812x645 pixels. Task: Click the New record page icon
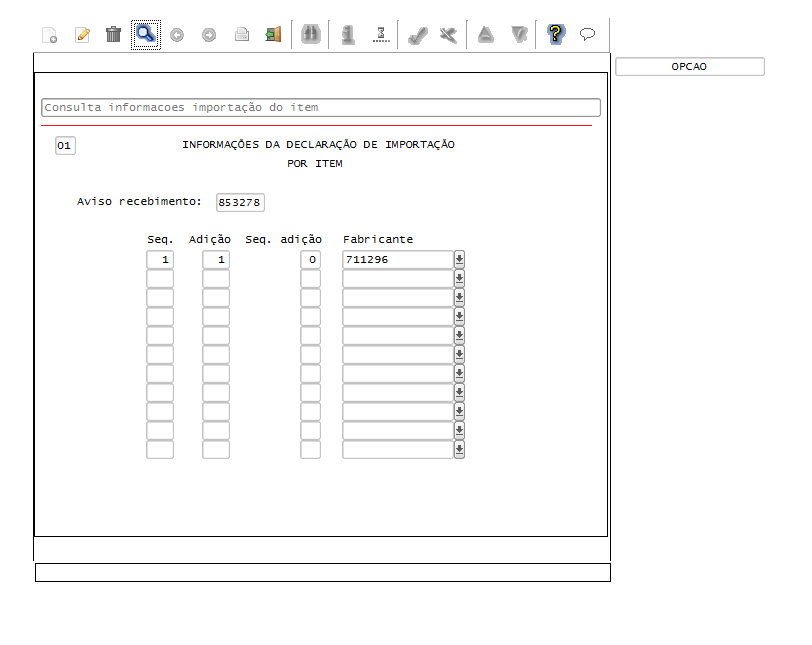pos(50,35)
